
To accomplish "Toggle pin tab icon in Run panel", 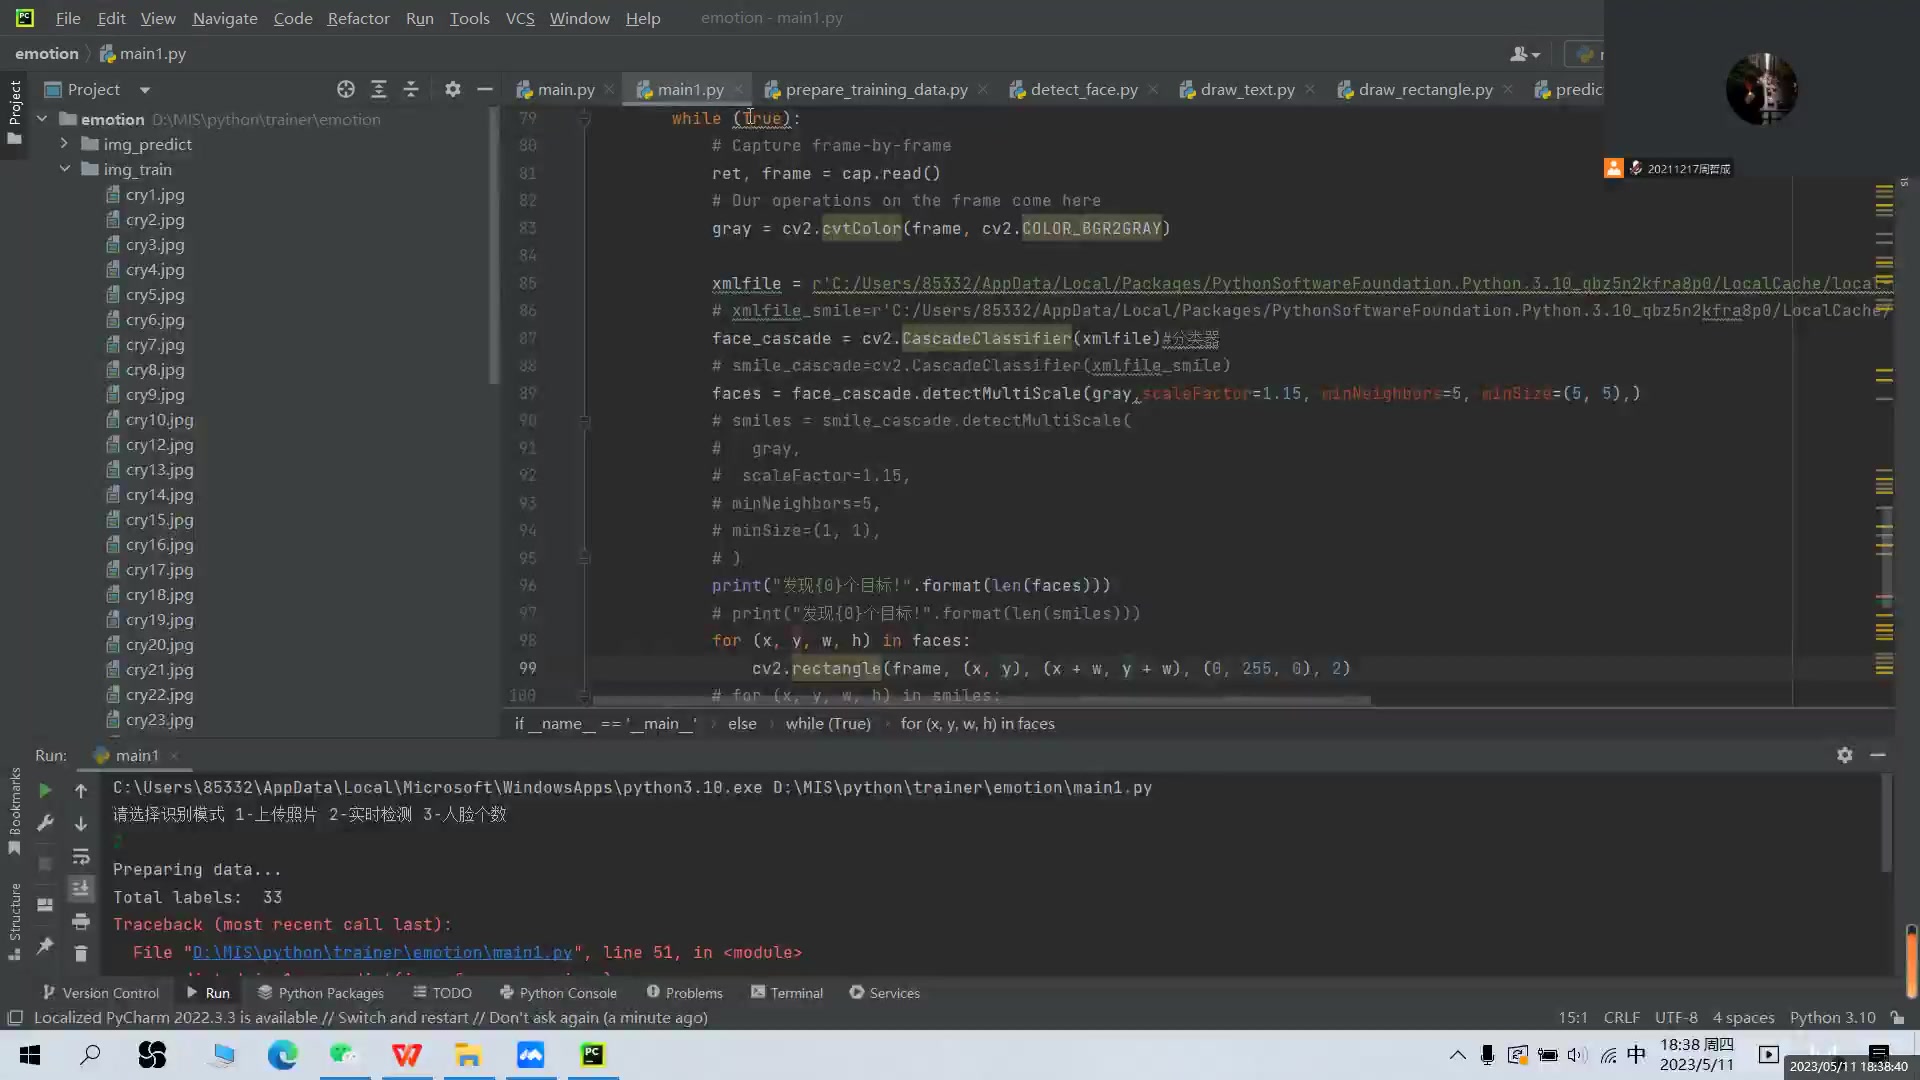I will pos(45,945).
